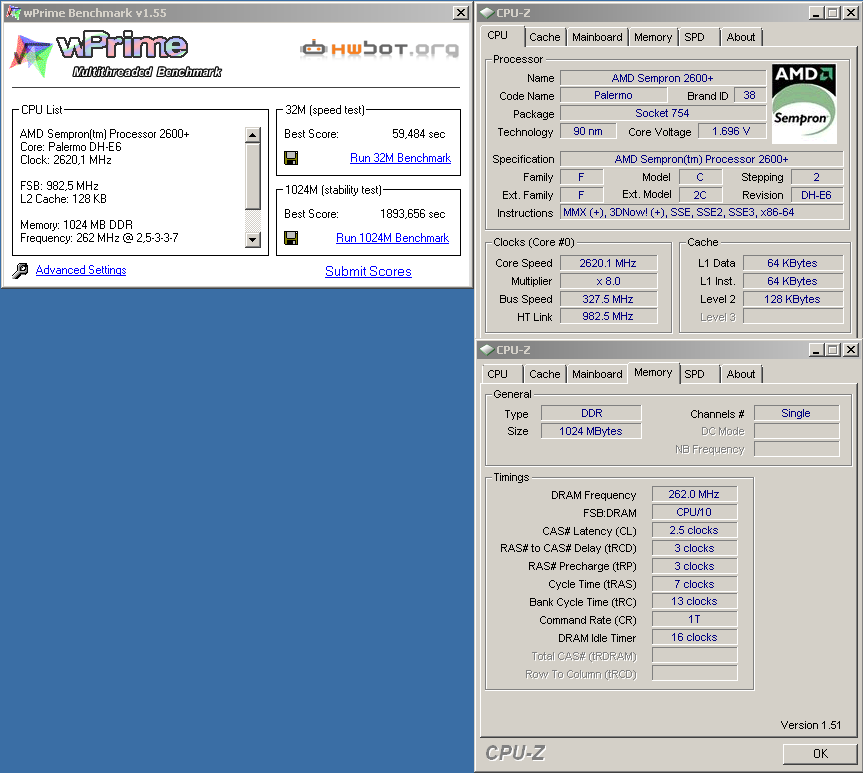
Task: Close the wPrime Benchmark window
Action: click(x=460, y=13)
